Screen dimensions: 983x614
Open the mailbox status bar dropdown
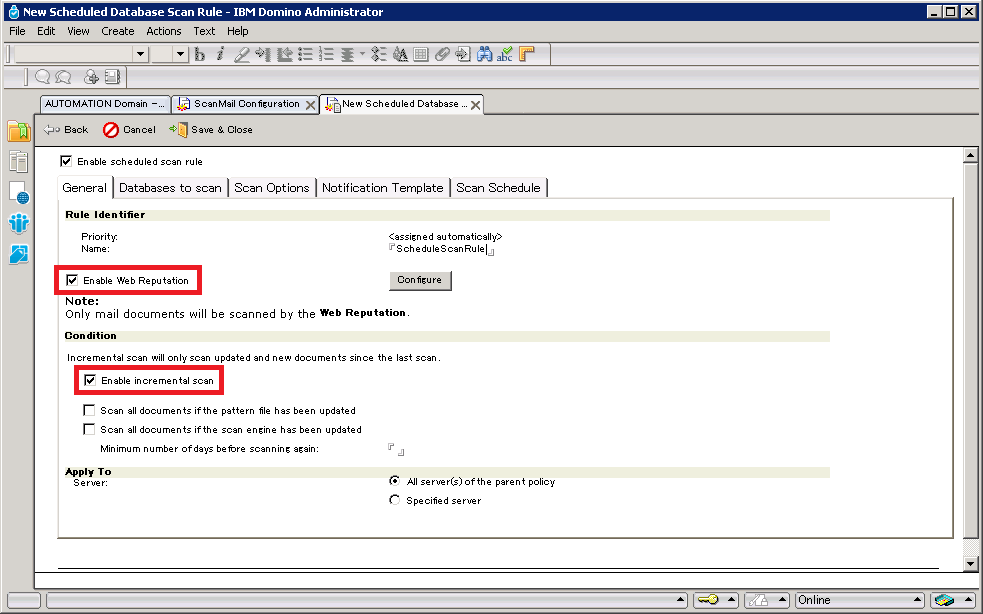(x=946, y=601)
